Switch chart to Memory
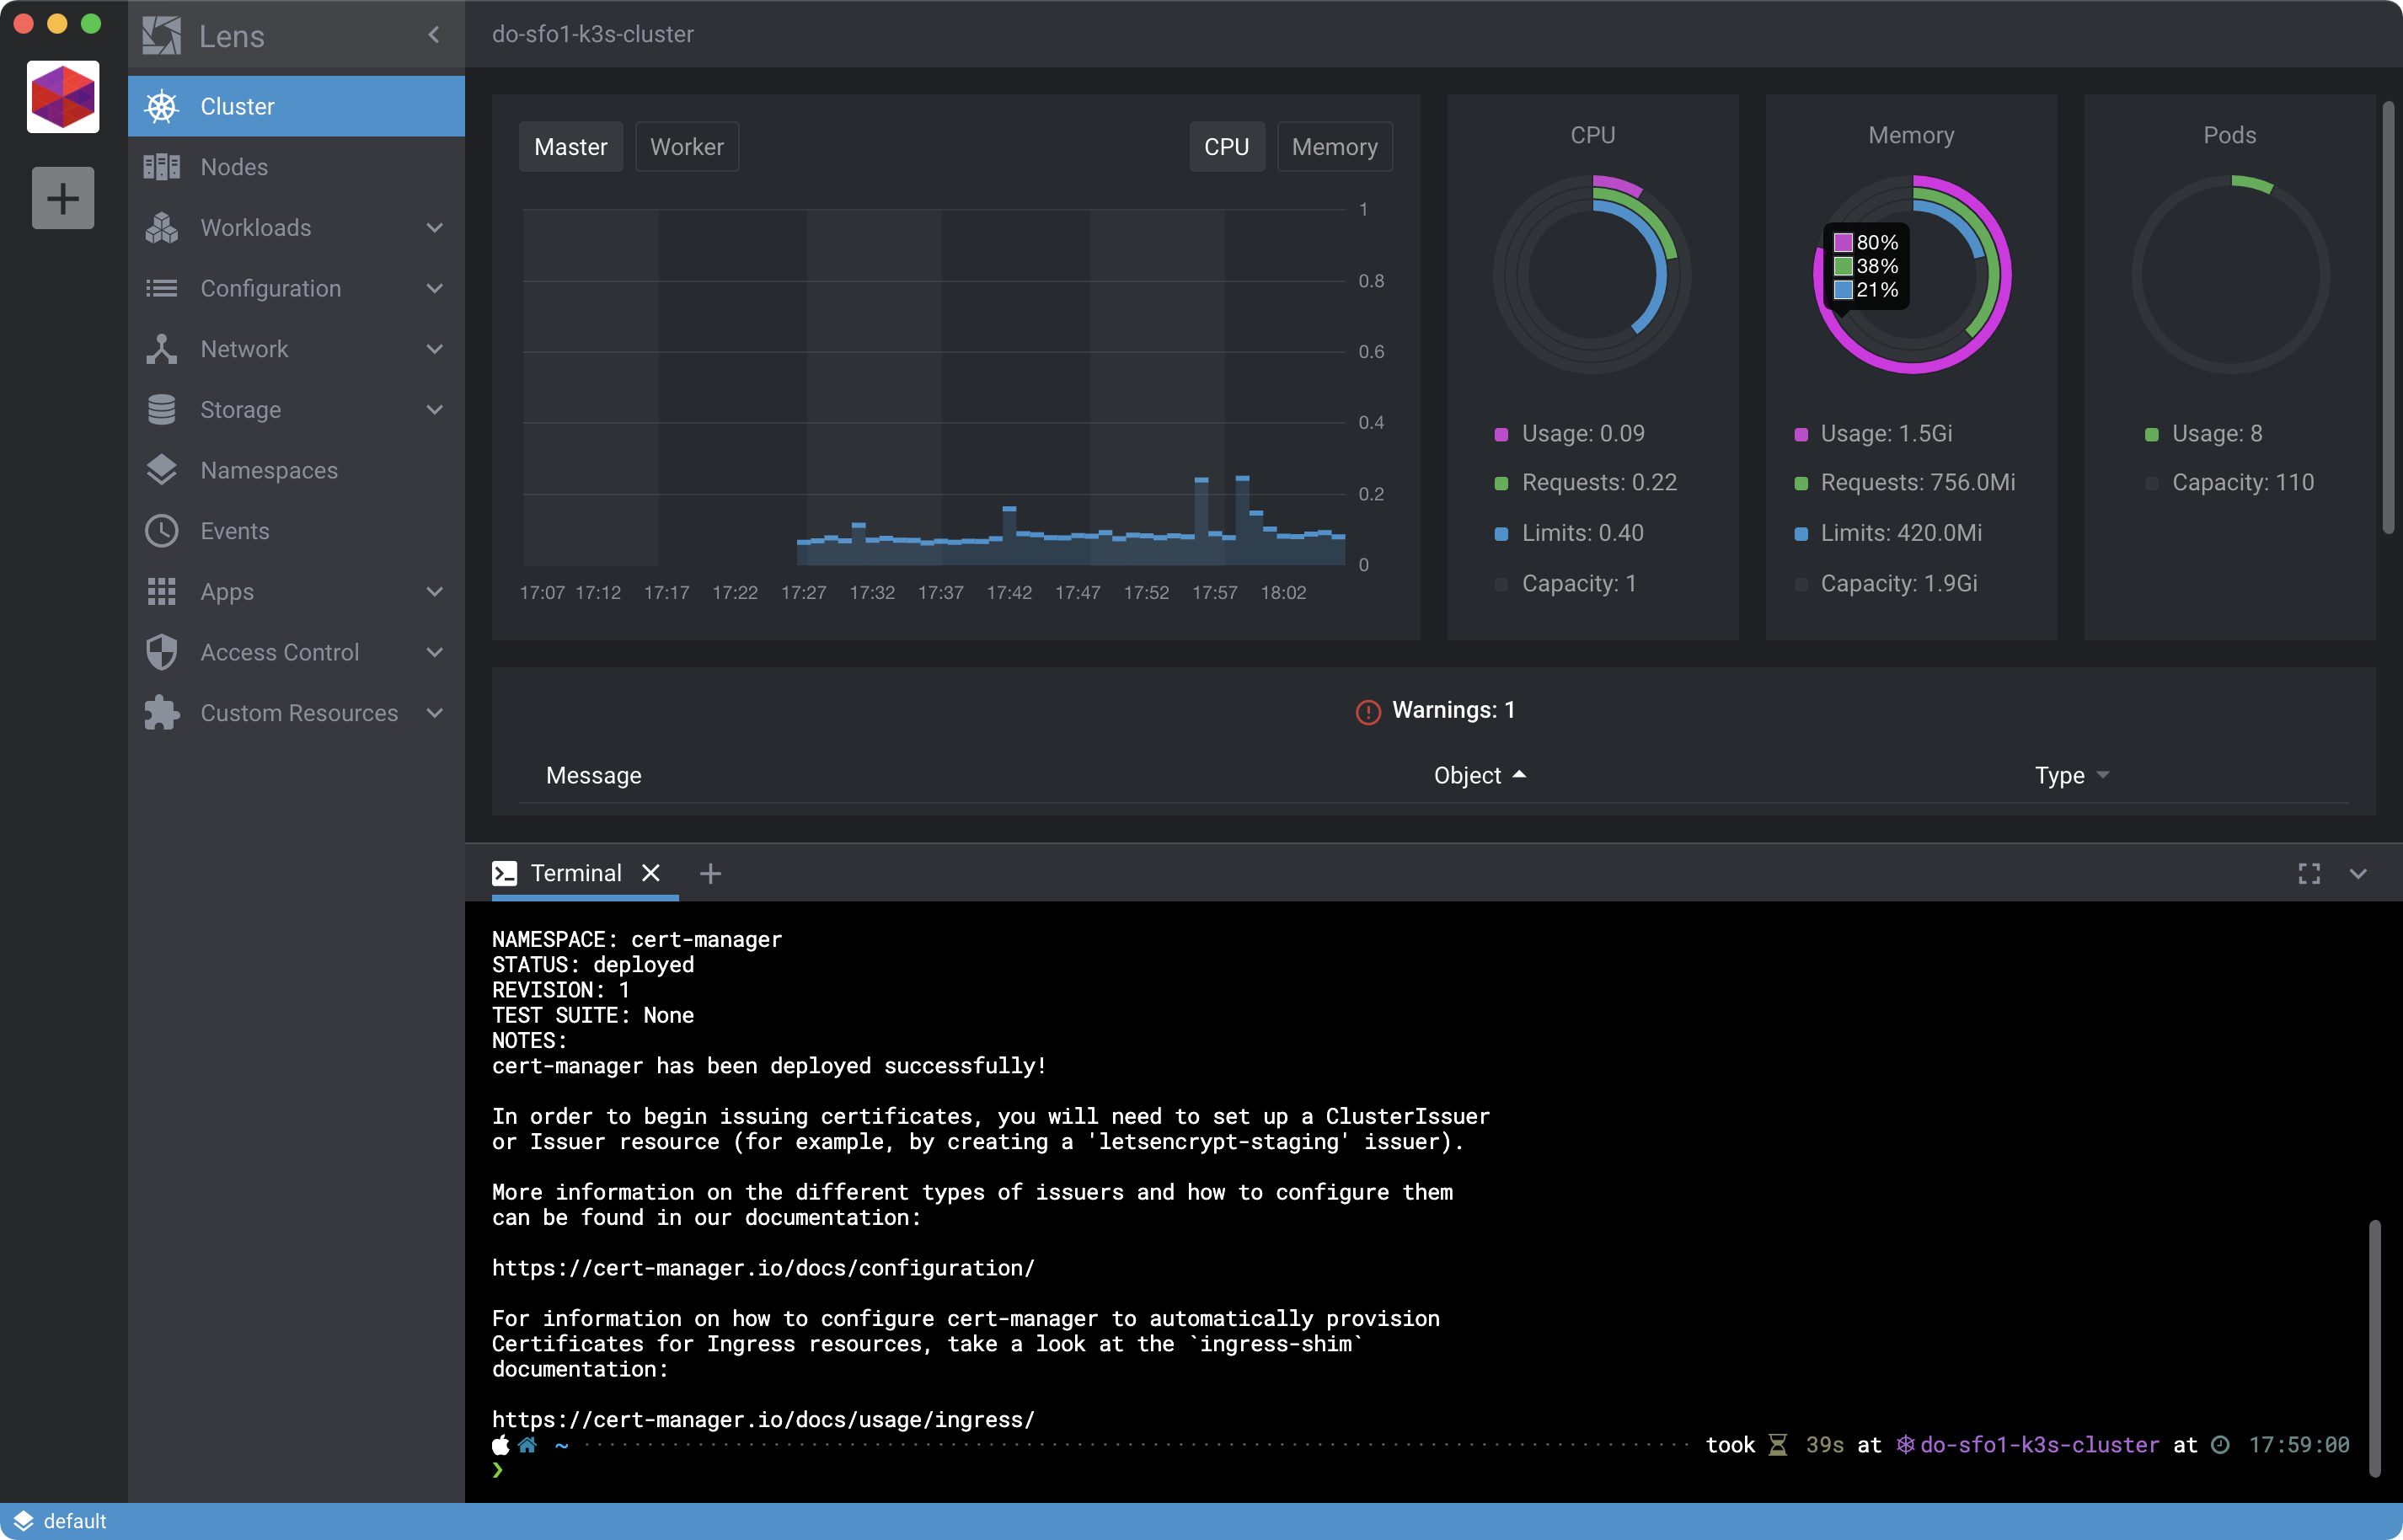This screenshot has width=2403, height=1540. point(1334,147)
